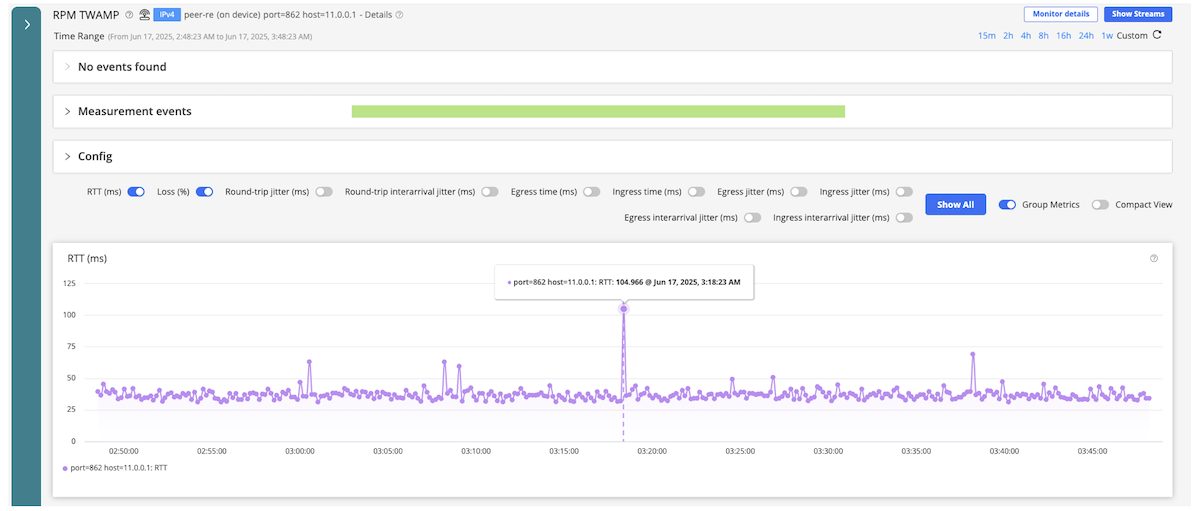1200x511 pixels.
Task: Expand the No events found section
Action: pos(611,67)
